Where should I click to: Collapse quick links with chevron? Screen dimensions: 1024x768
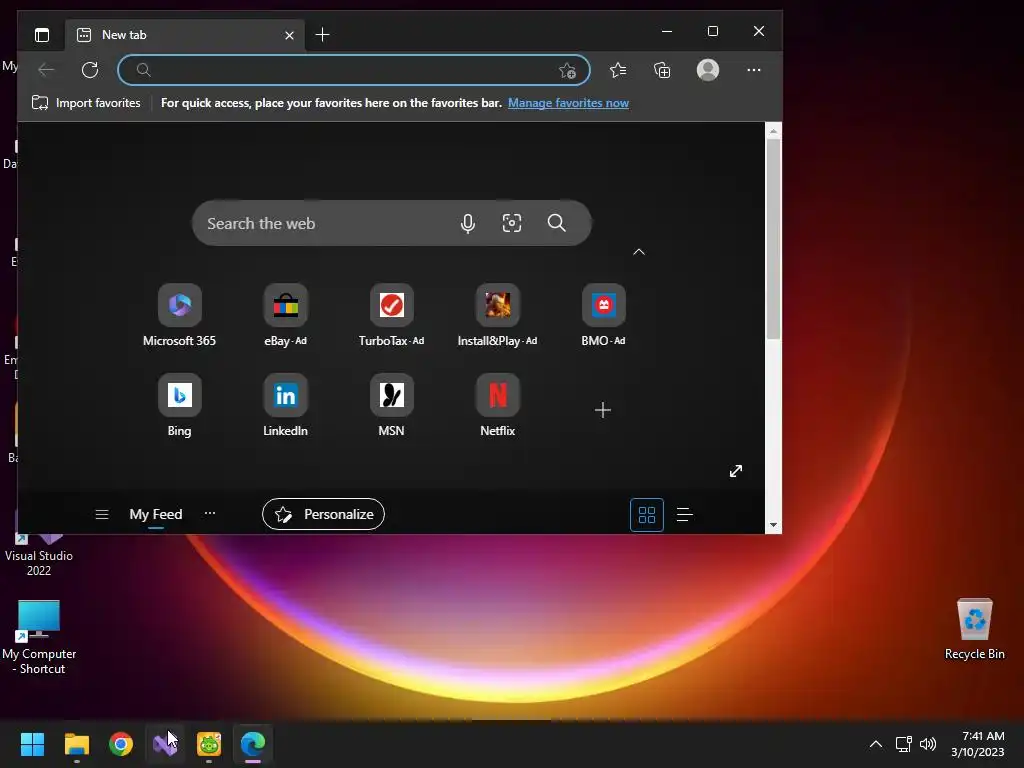pyautogui.click(x=639, y=252)
